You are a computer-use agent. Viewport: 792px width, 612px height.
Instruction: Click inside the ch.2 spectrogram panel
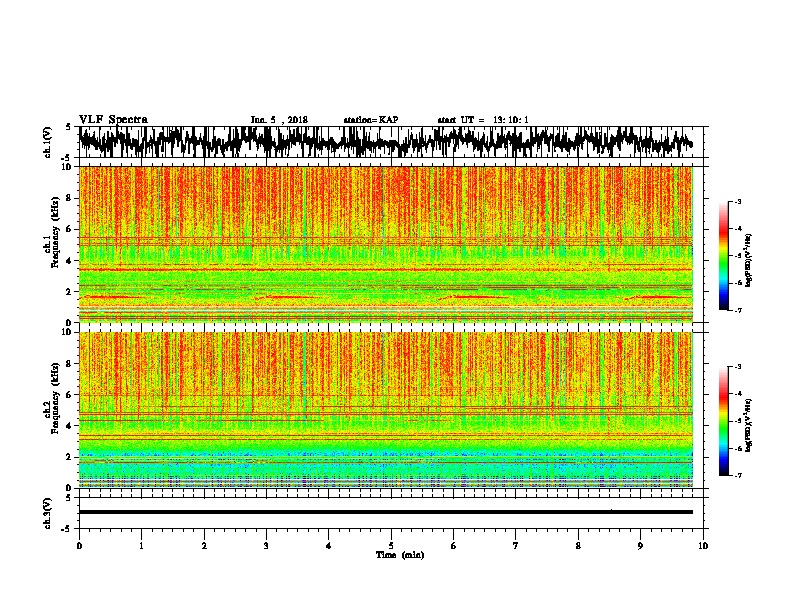click(386, 410)
